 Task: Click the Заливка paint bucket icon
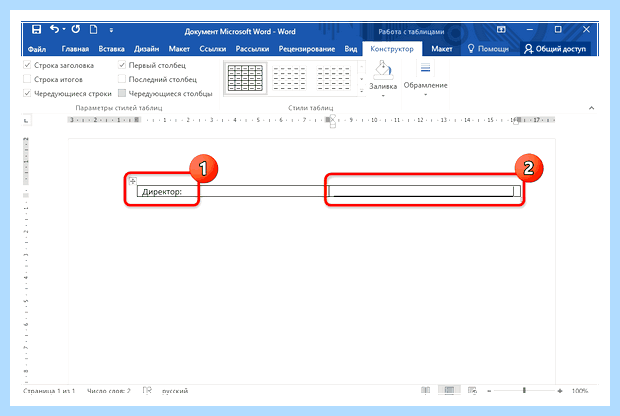click(383, 70)
